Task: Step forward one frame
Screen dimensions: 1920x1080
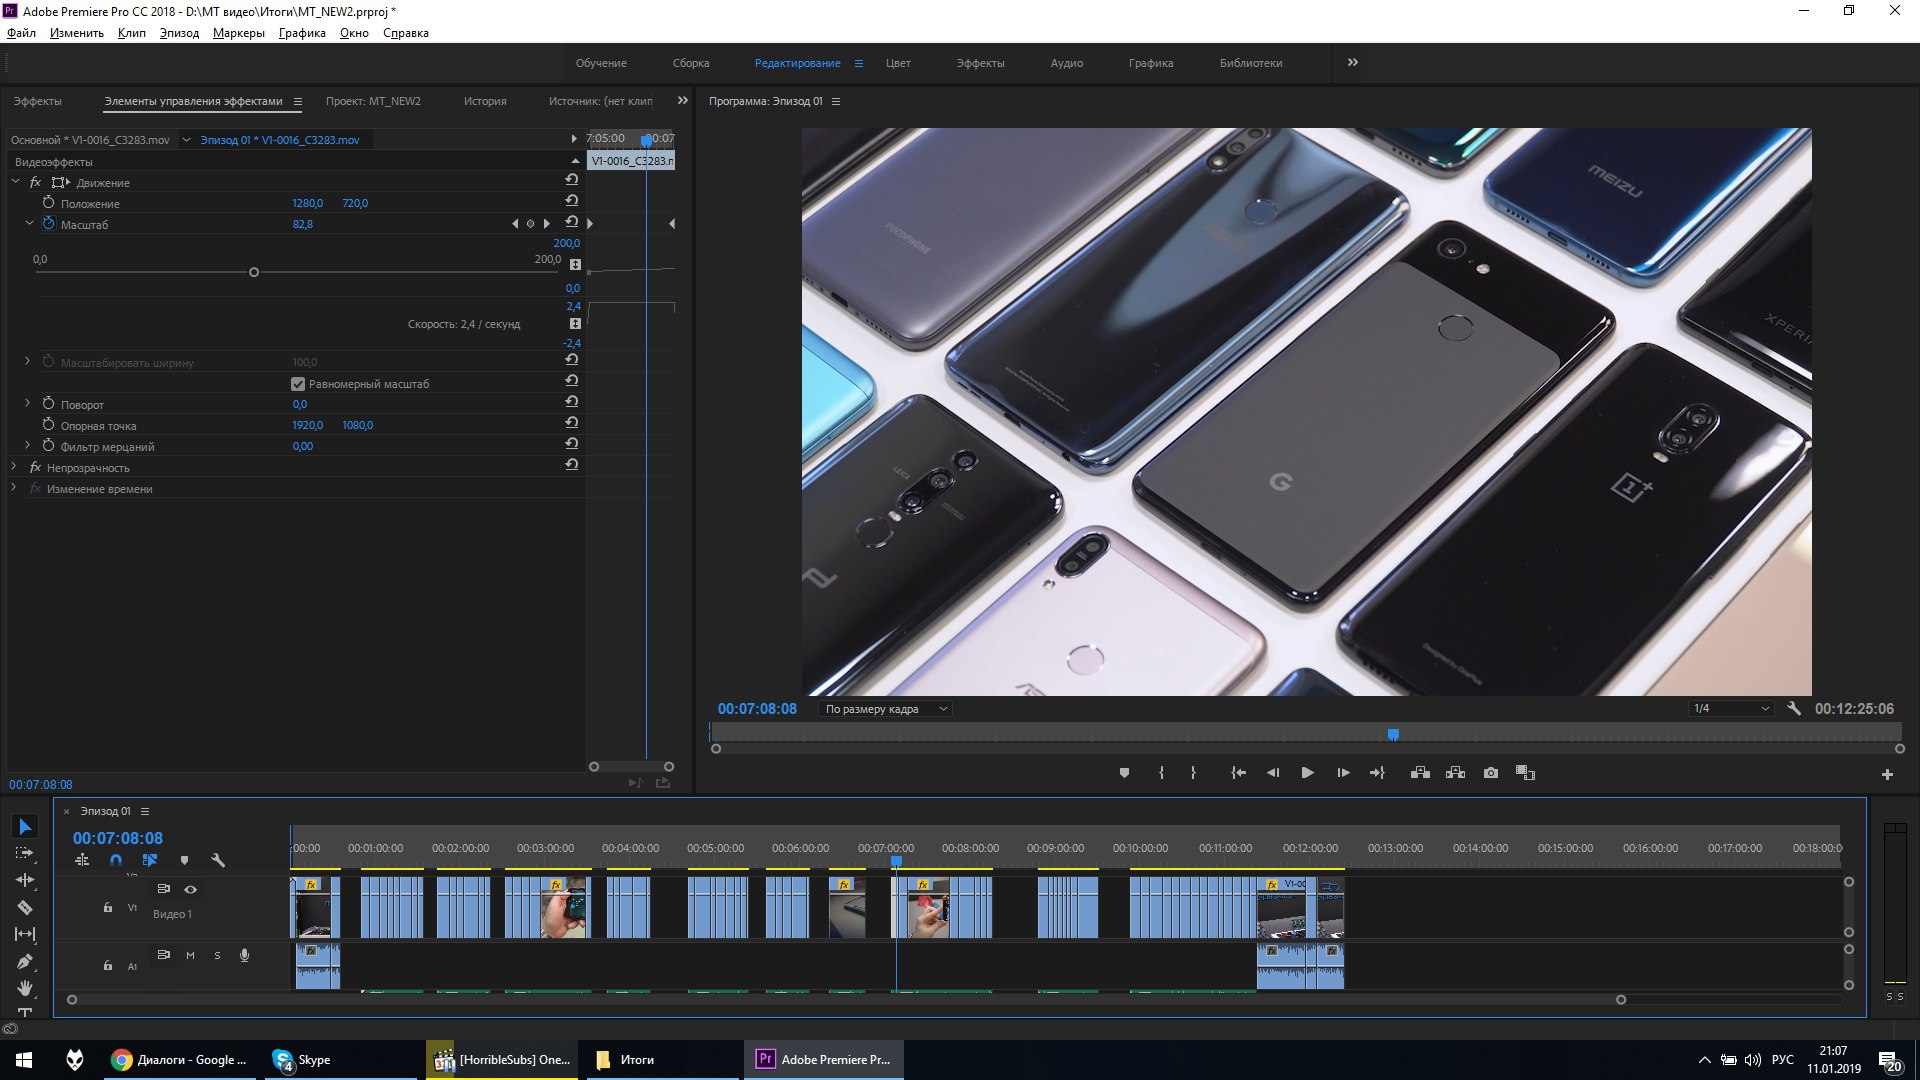Action: click(1343, 773)
